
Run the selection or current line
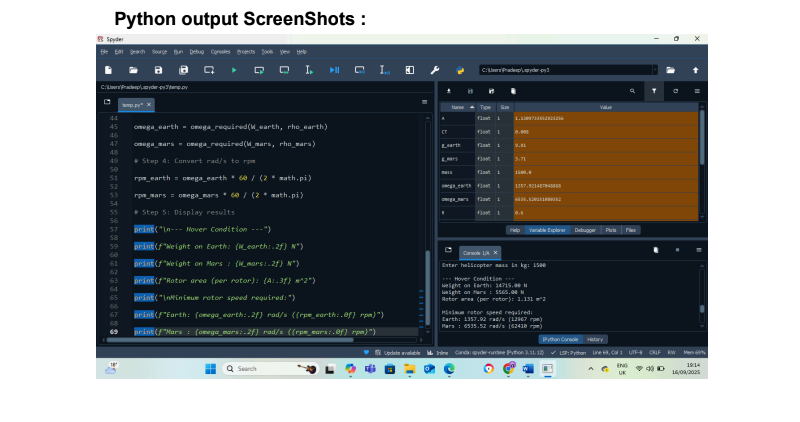coord(309,70)
